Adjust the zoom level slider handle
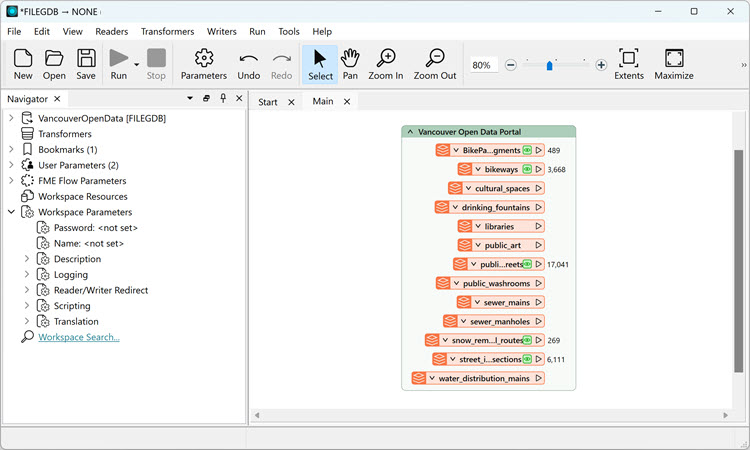 (549, 66)
